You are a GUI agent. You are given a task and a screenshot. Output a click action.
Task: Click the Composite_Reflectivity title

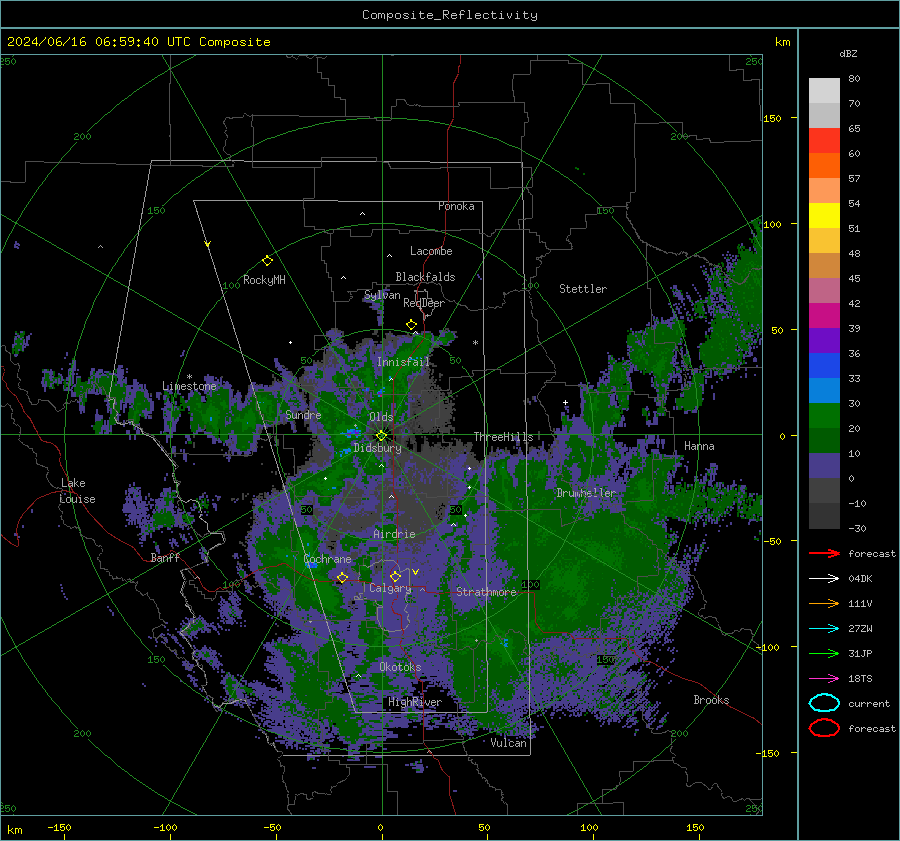pyautogui.click(x=449, y=15)
